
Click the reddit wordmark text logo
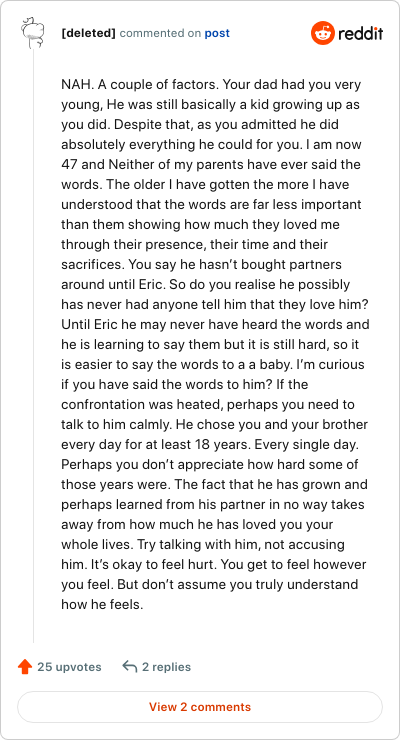[360, 34]
